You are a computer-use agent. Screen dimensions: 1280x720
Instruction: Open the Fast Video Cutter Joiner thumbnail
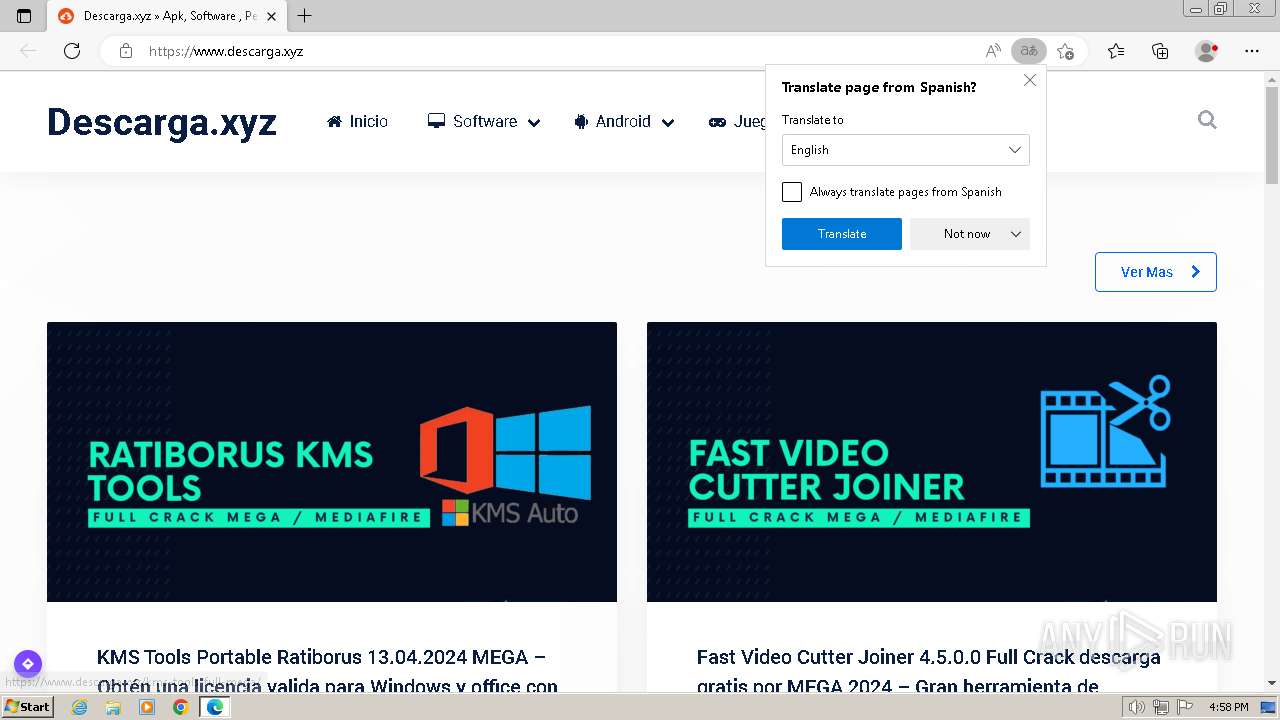point(932,462)
